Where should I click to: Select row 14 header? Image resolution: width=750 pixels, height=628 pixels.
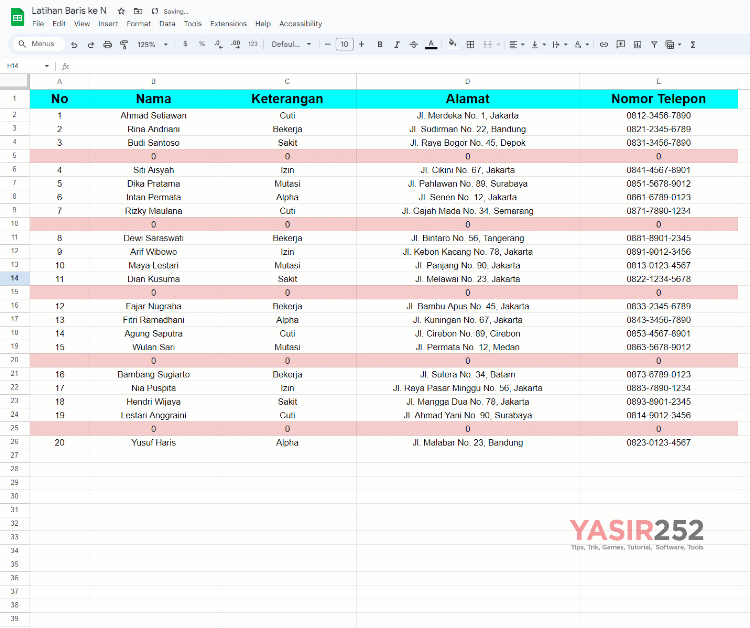point(14,278)
